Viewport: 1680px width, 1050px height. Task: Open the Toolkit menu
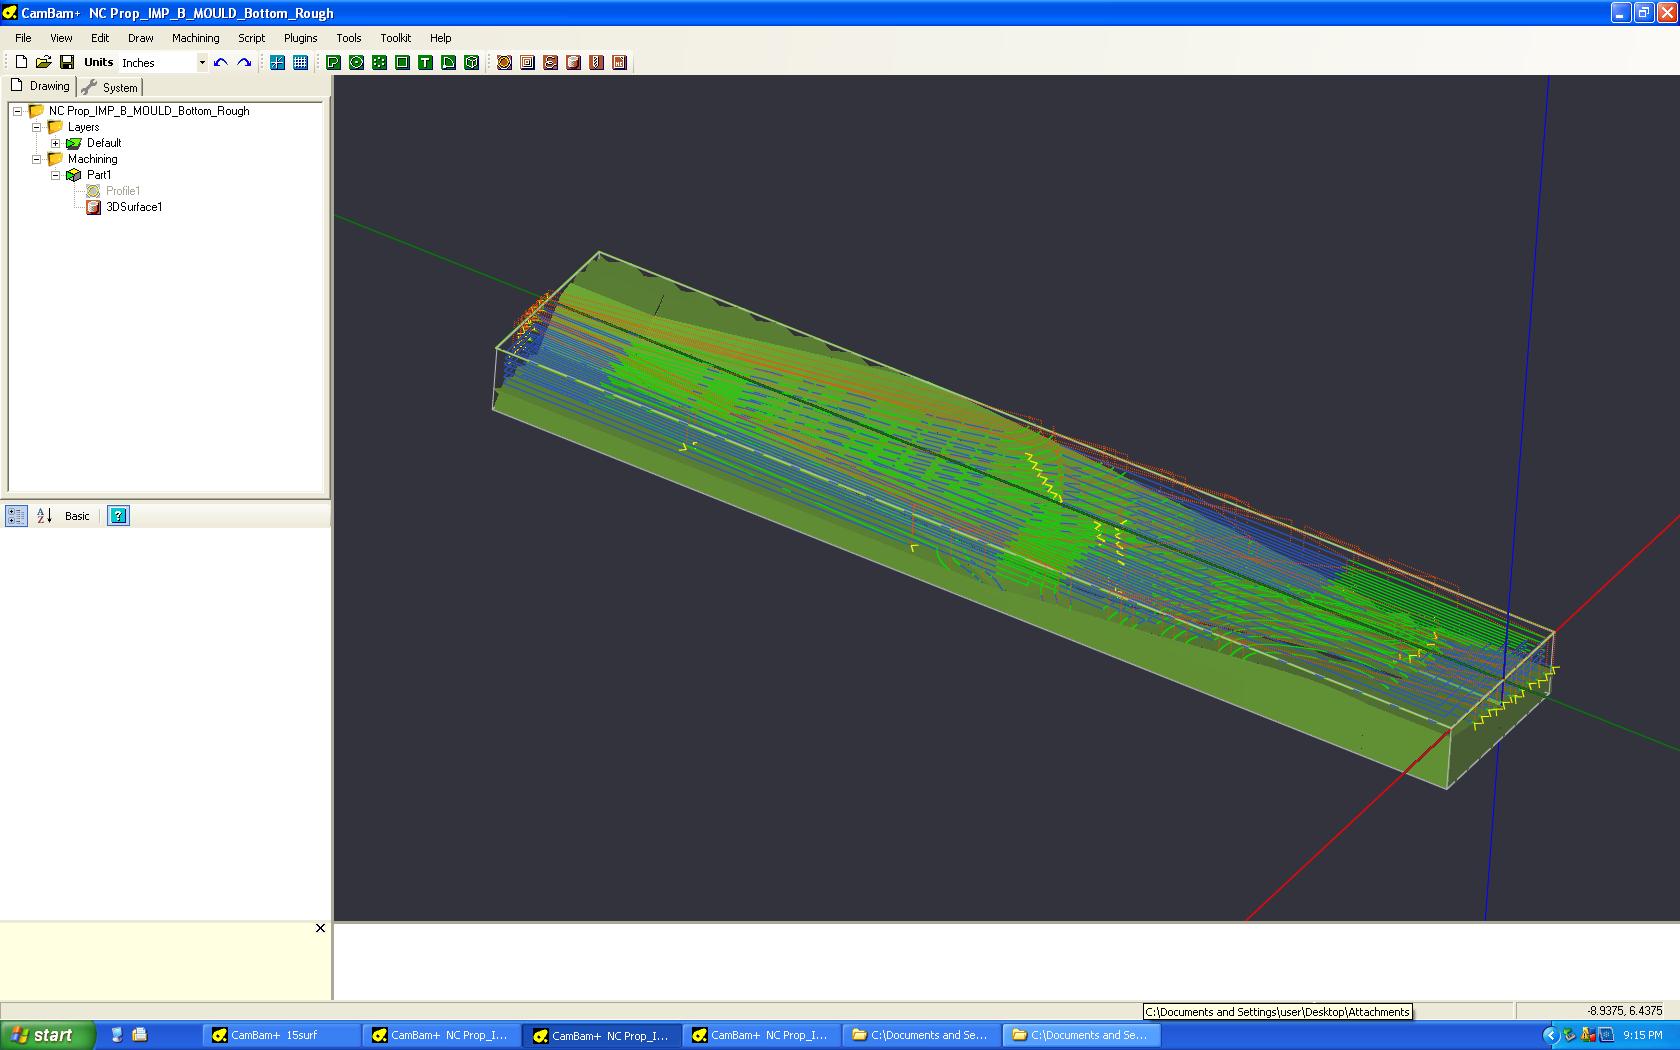coord(395,38)
